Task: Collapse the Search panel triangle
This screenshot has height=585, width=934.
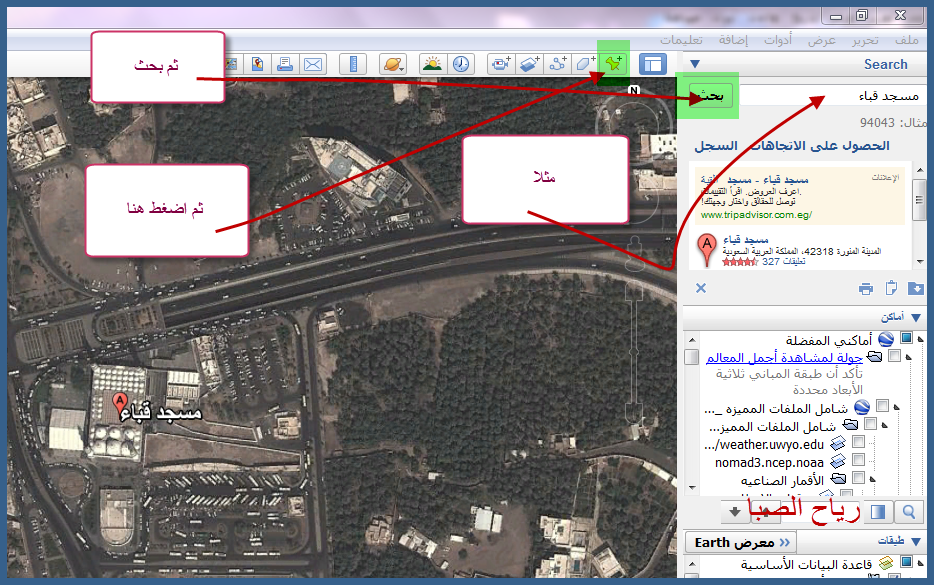Action: coord(695,64)
